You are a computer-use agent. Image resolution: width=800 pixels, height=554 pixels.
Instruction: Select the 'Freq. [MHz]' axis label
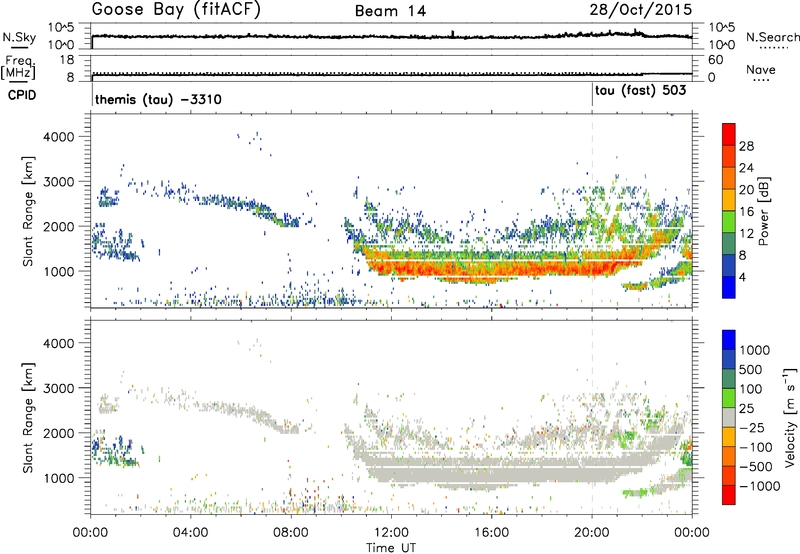18,67
